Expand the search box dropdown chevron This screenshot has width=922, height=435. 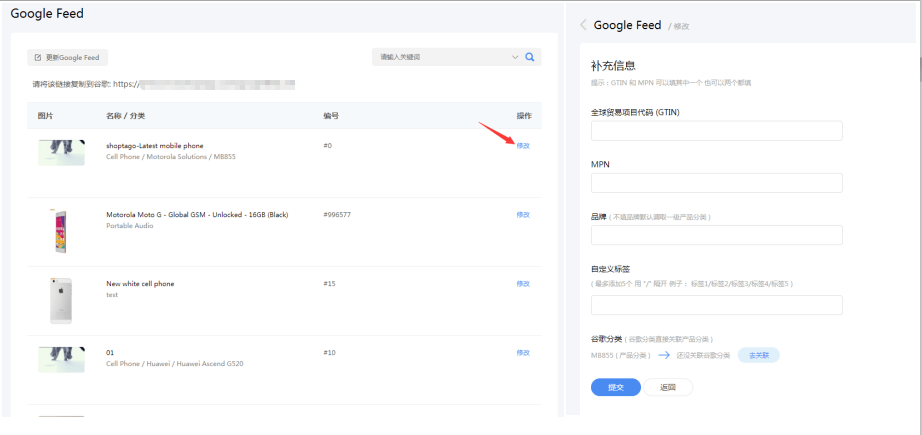pyautogui.click(x=515, y=57)
